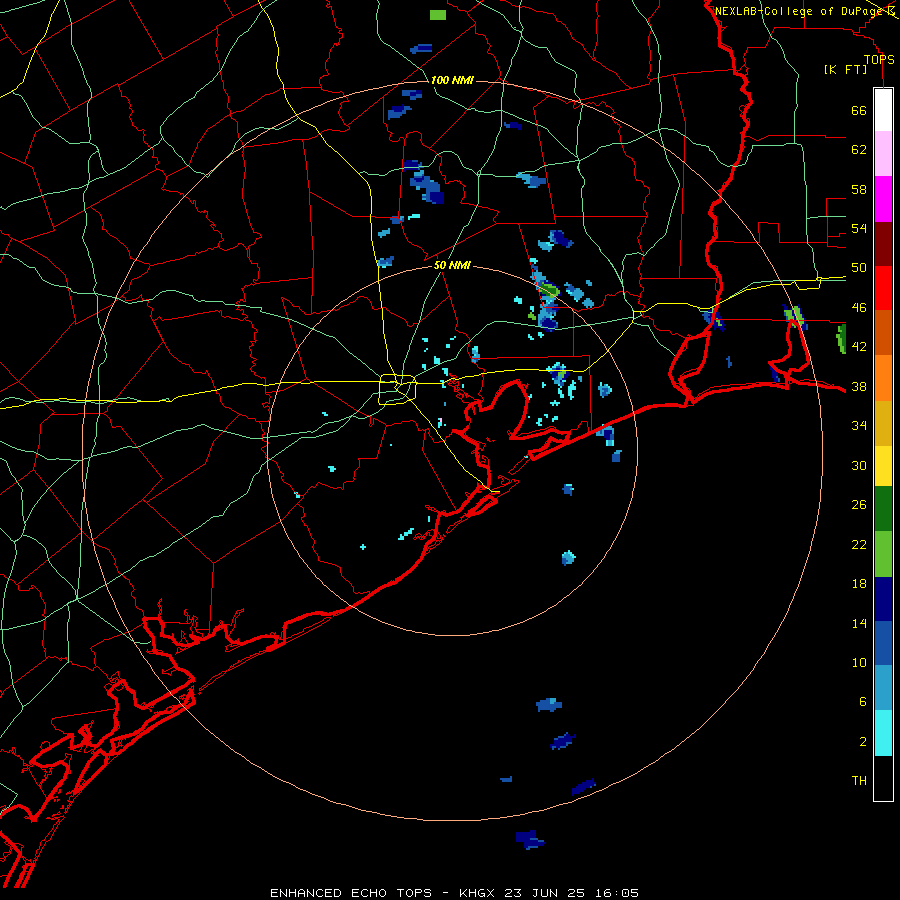Click the 100 NMI range ring label
Image resolution: width=900 pixels, height=900 pixels.
(452, 80)
